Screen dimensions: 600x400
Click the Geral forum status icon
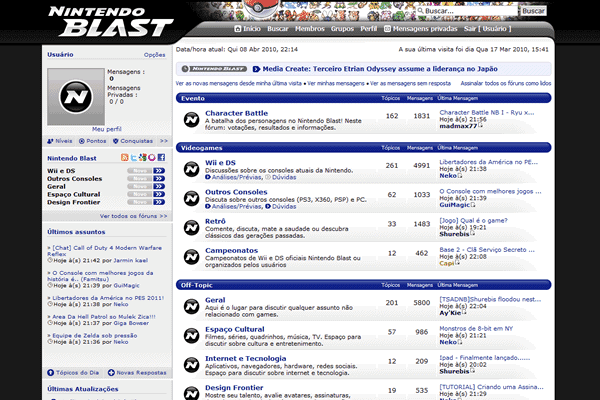click(x=191, y=306)
